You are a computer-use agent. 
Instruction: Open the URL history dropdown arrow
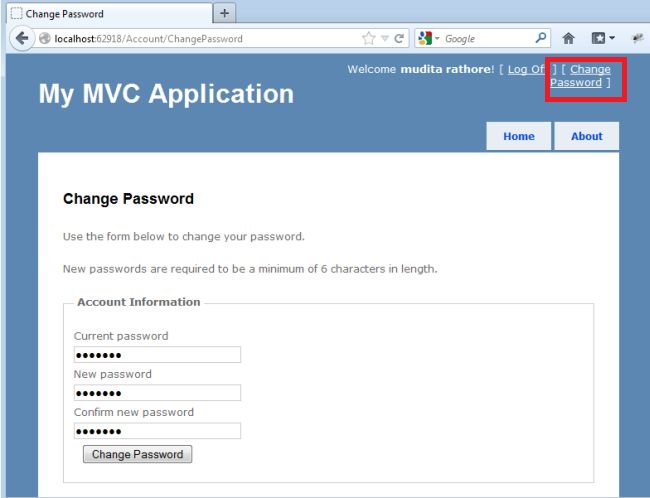pos(385,39)
